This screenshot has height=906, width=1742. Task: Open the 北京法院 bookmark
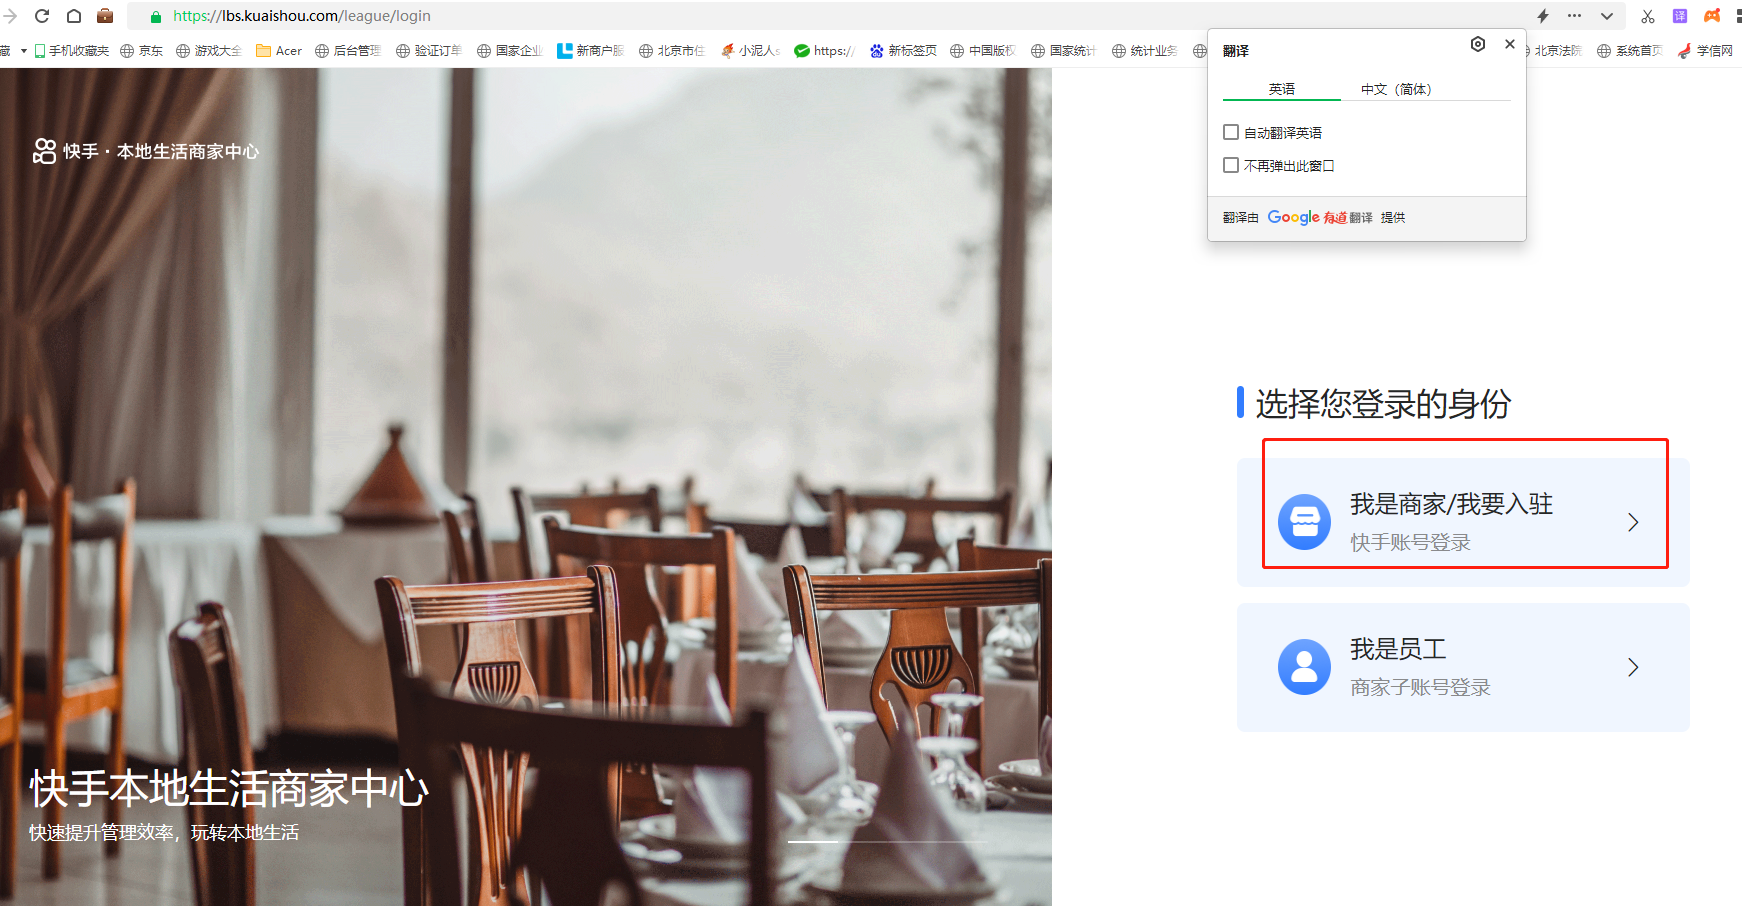point(1553,50)
